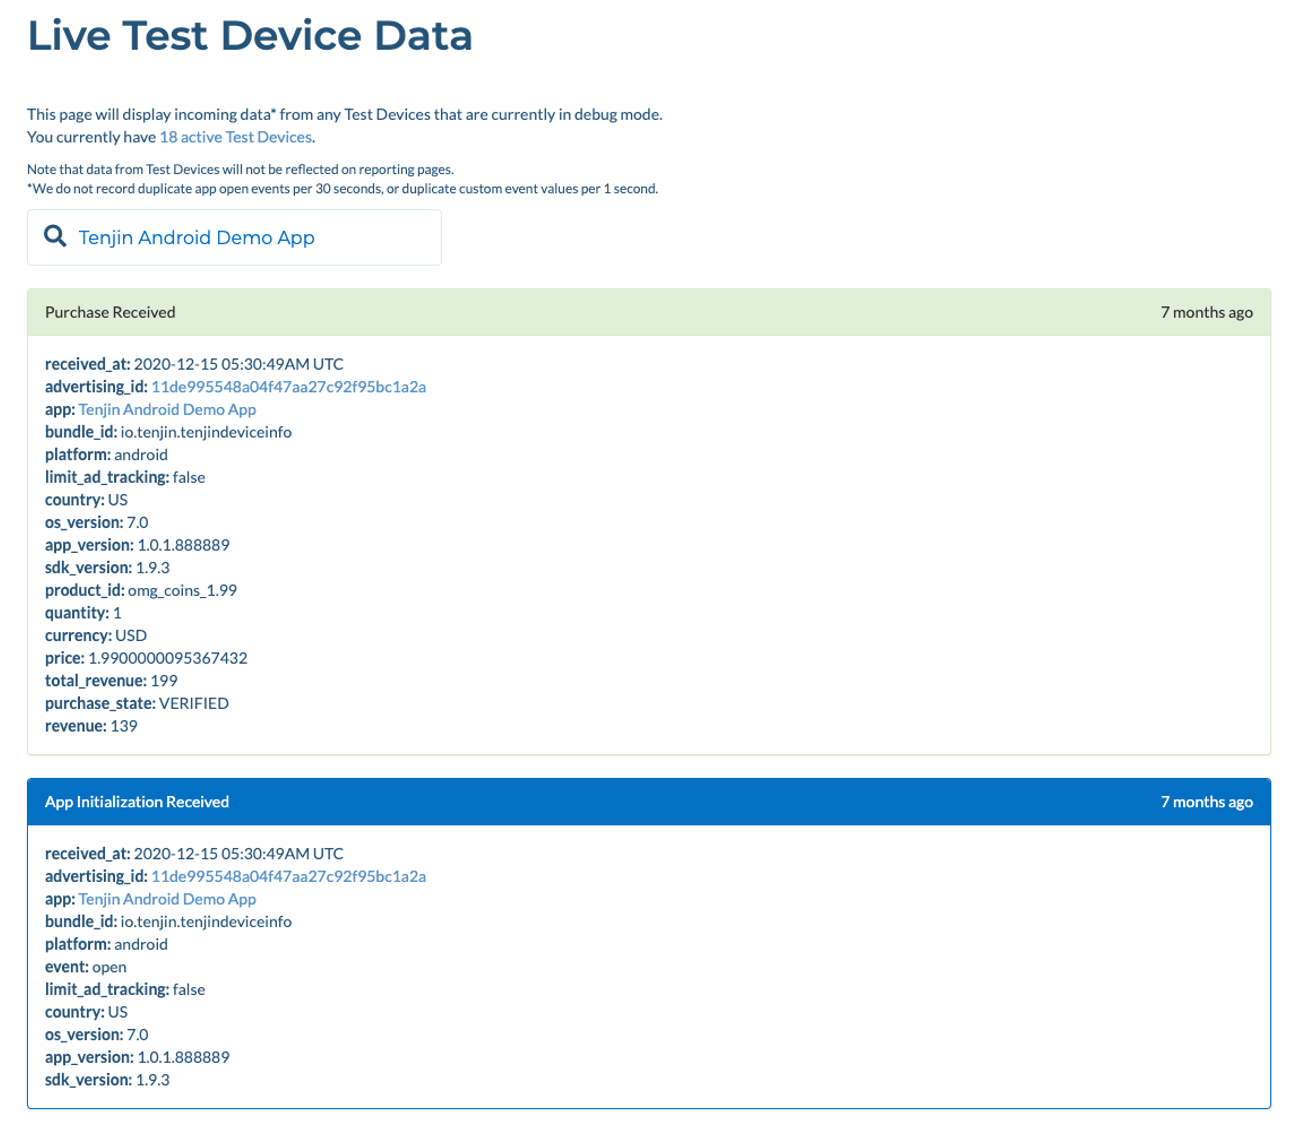Select app_version value in App Initialization card

coord(183,1057)
